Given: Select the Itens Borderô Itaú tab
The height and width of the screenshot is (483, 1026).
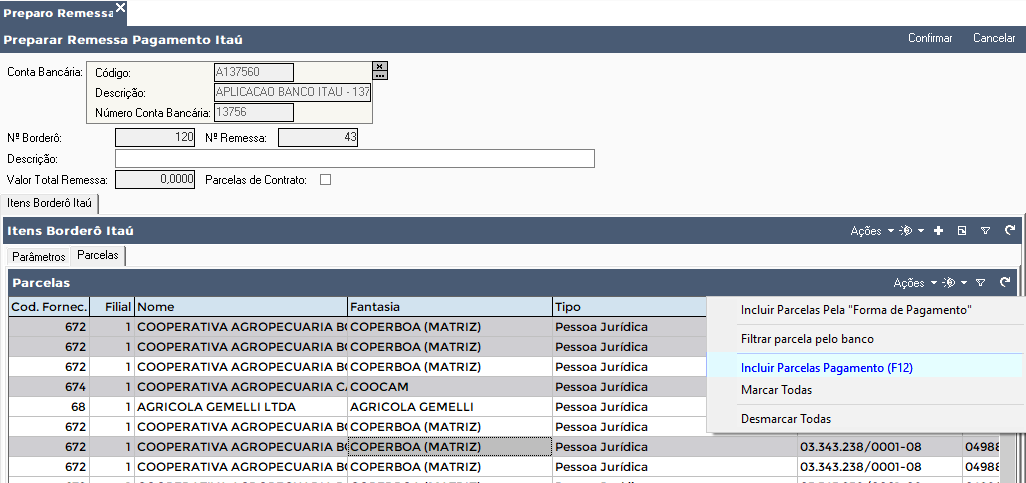Looking at the screenshot, I should 49,204.
